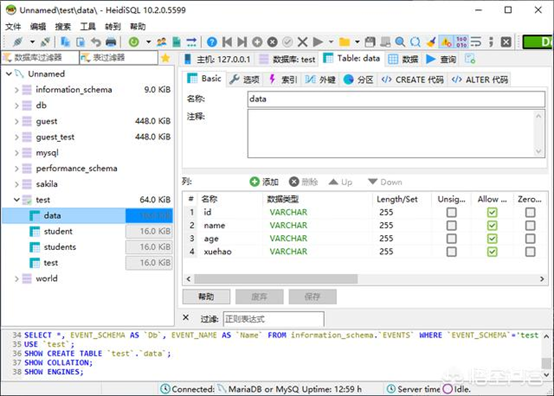Switch to the 数据库: test tab
The height and width of the screenshot is (396, 554).
pos(287,59)
